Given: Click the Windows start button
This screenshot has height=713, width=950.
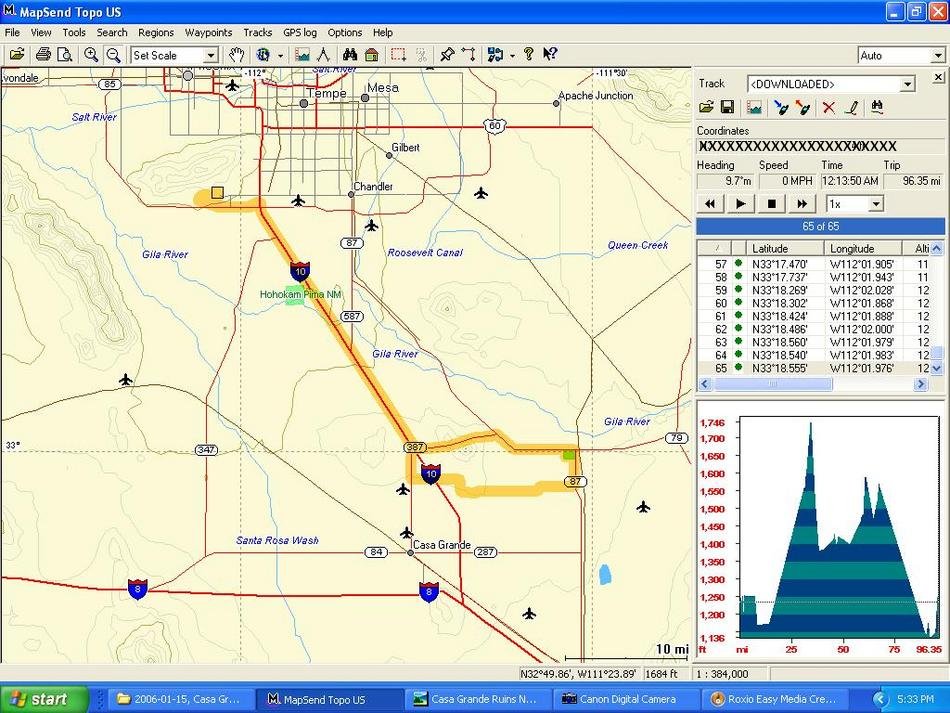Looking at the screenshot, I should coord(44,699).
